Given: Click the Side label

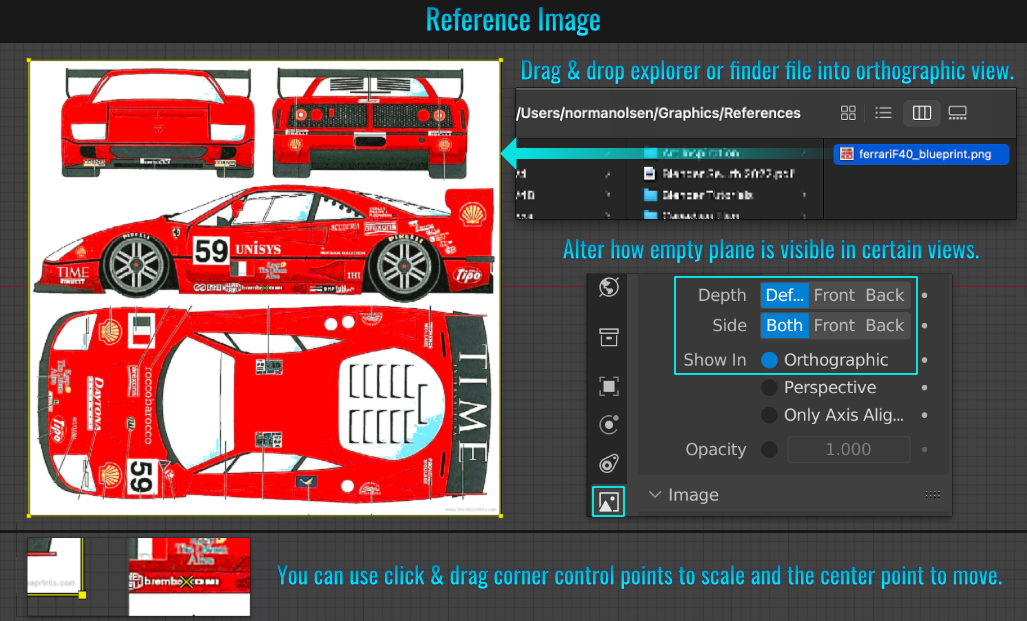Looking at the screenshot, I should 730,326.
